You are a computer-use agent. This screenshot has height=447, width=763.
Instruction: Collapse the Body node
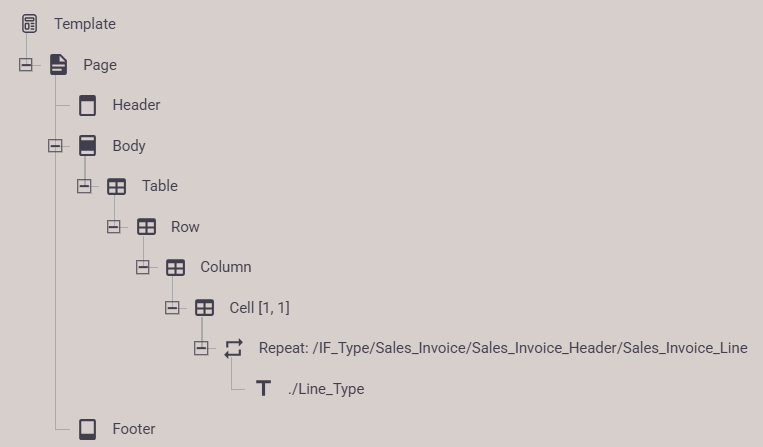point(55,145)
